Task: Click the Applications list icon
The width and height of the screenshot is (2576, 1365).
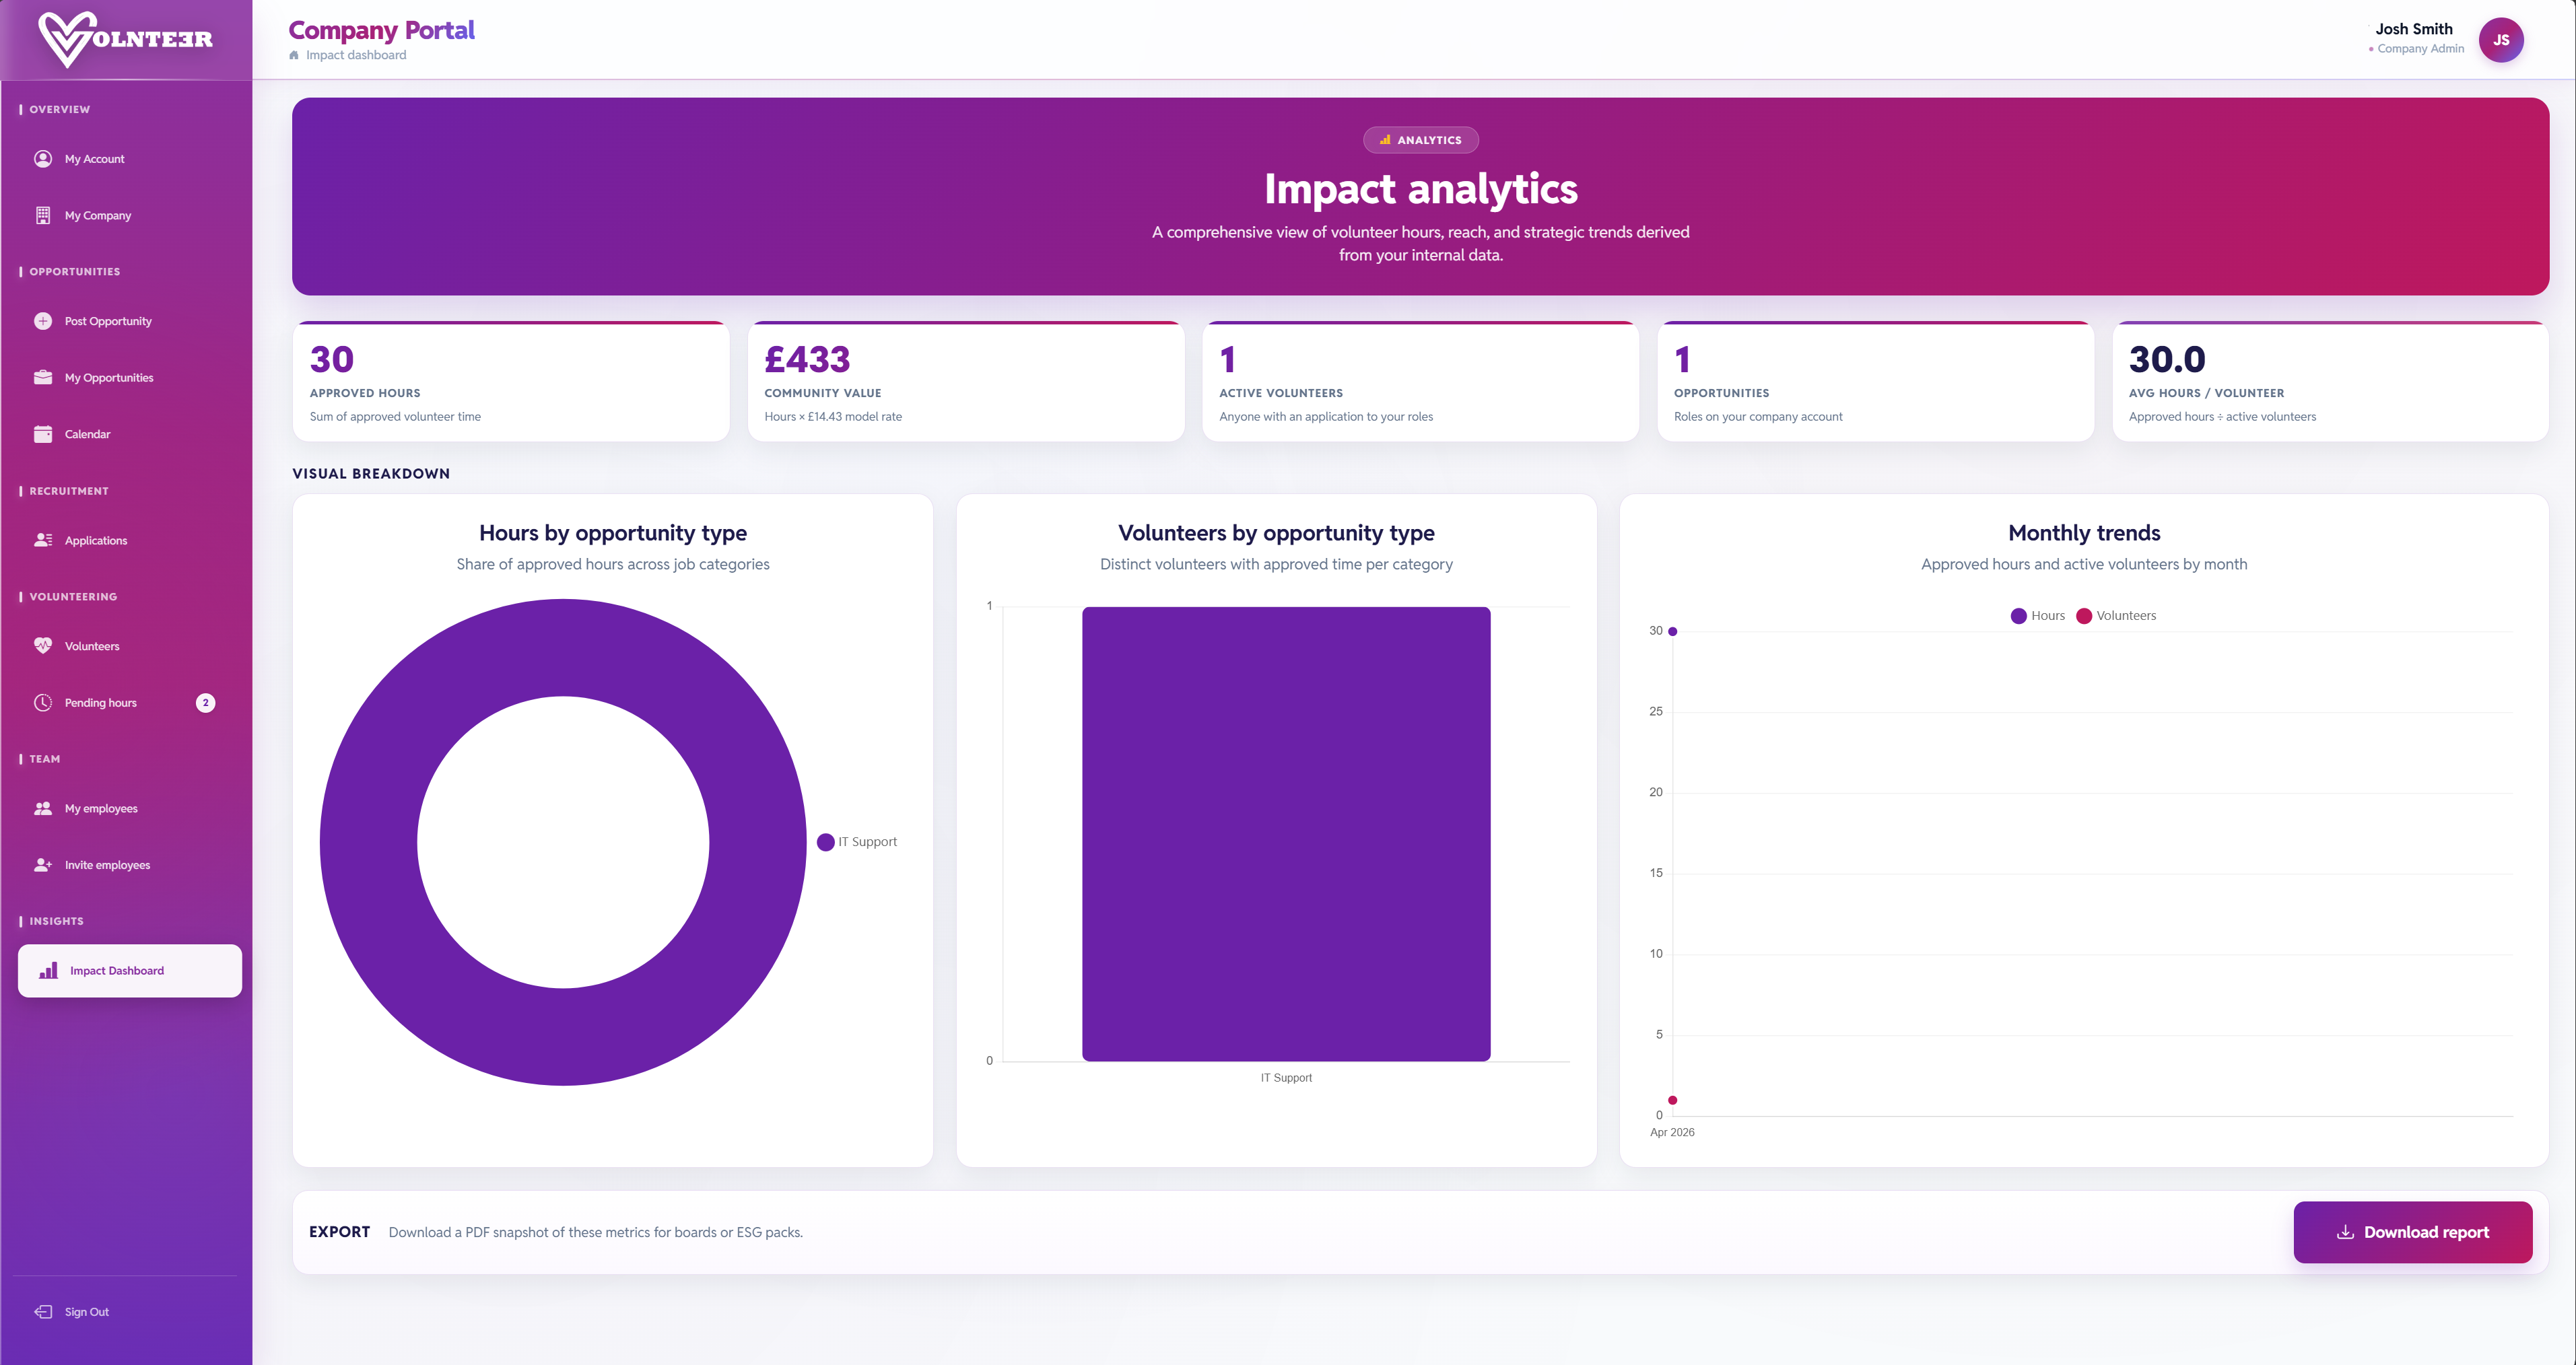Action: pos(43,540)
